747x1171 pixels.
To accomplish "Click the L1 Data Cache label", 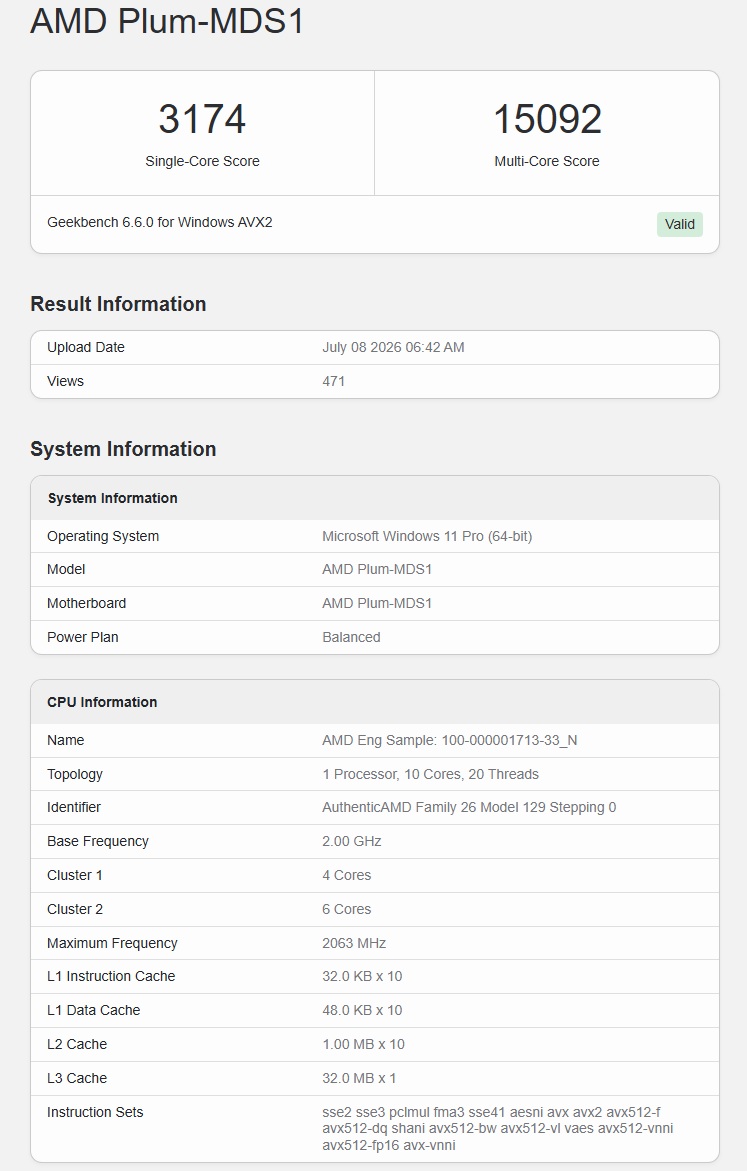I will 93,1010.
